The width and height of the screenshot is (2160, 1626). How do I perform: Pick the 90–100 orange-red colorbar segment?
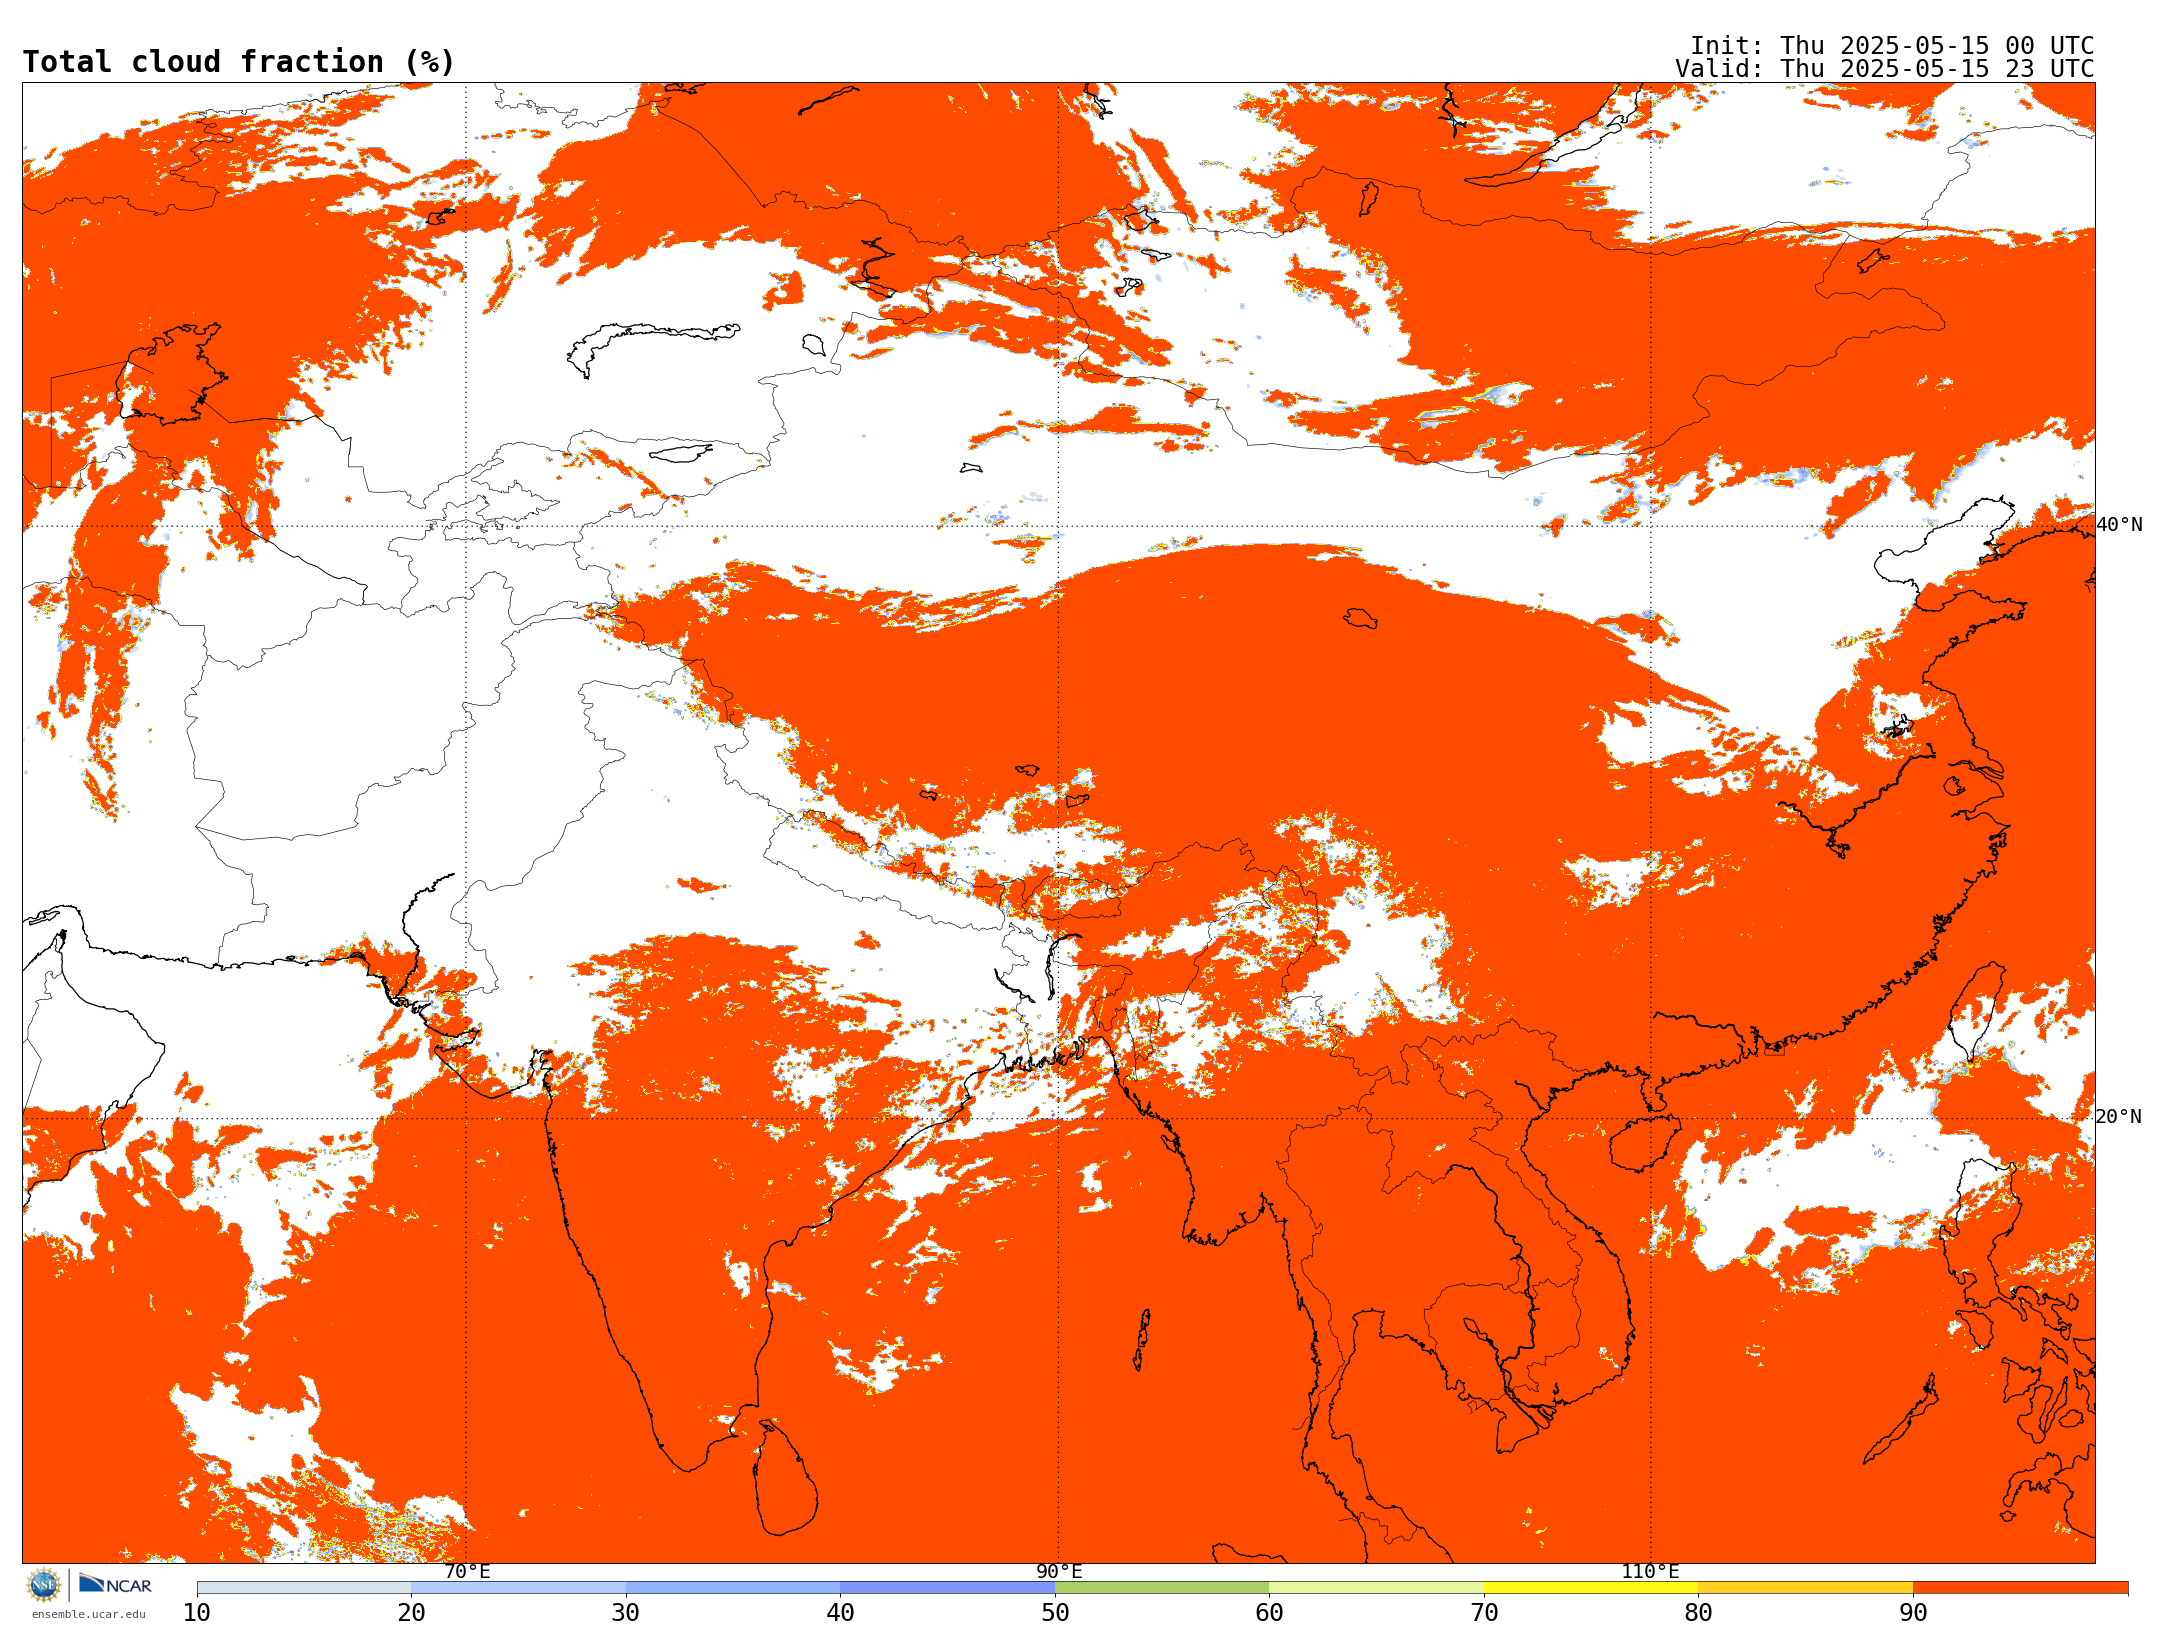coord(2021,1588)
